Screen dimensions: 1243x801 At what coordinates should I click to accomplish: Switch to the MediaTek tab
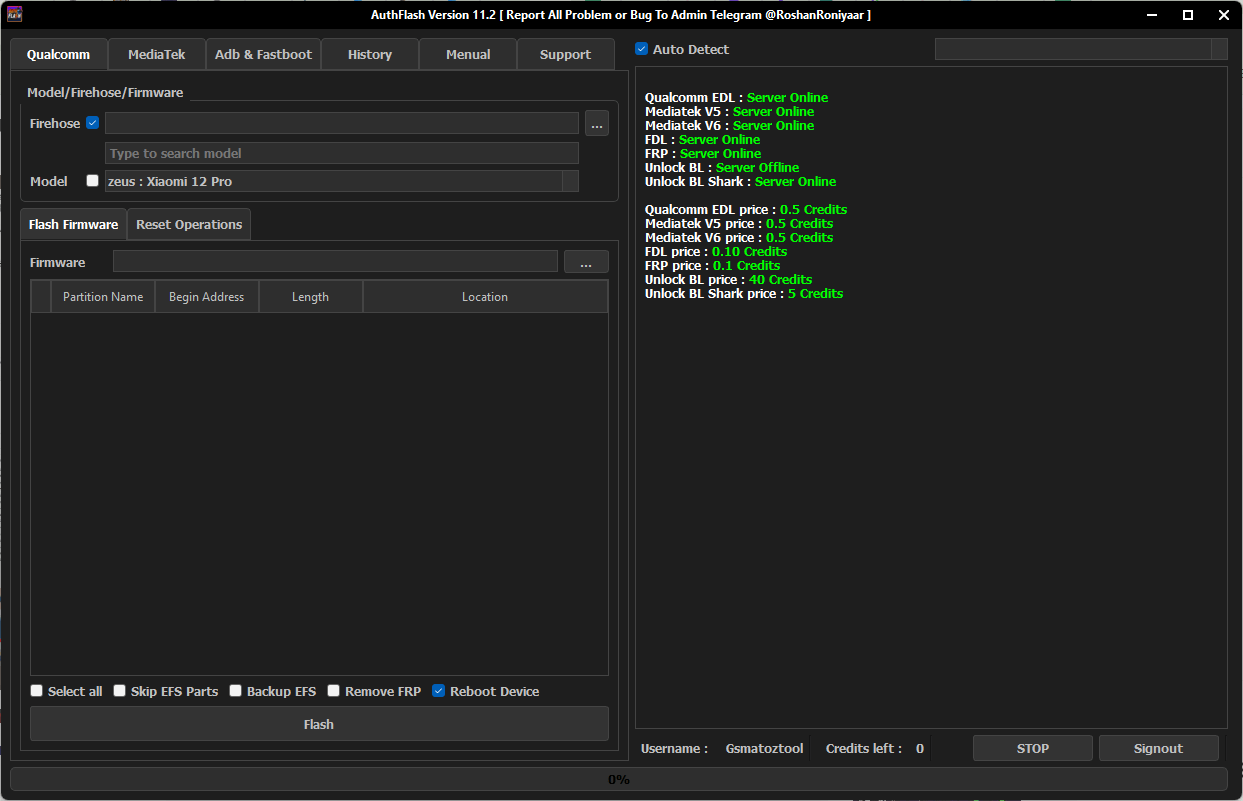tap(156, 54)
